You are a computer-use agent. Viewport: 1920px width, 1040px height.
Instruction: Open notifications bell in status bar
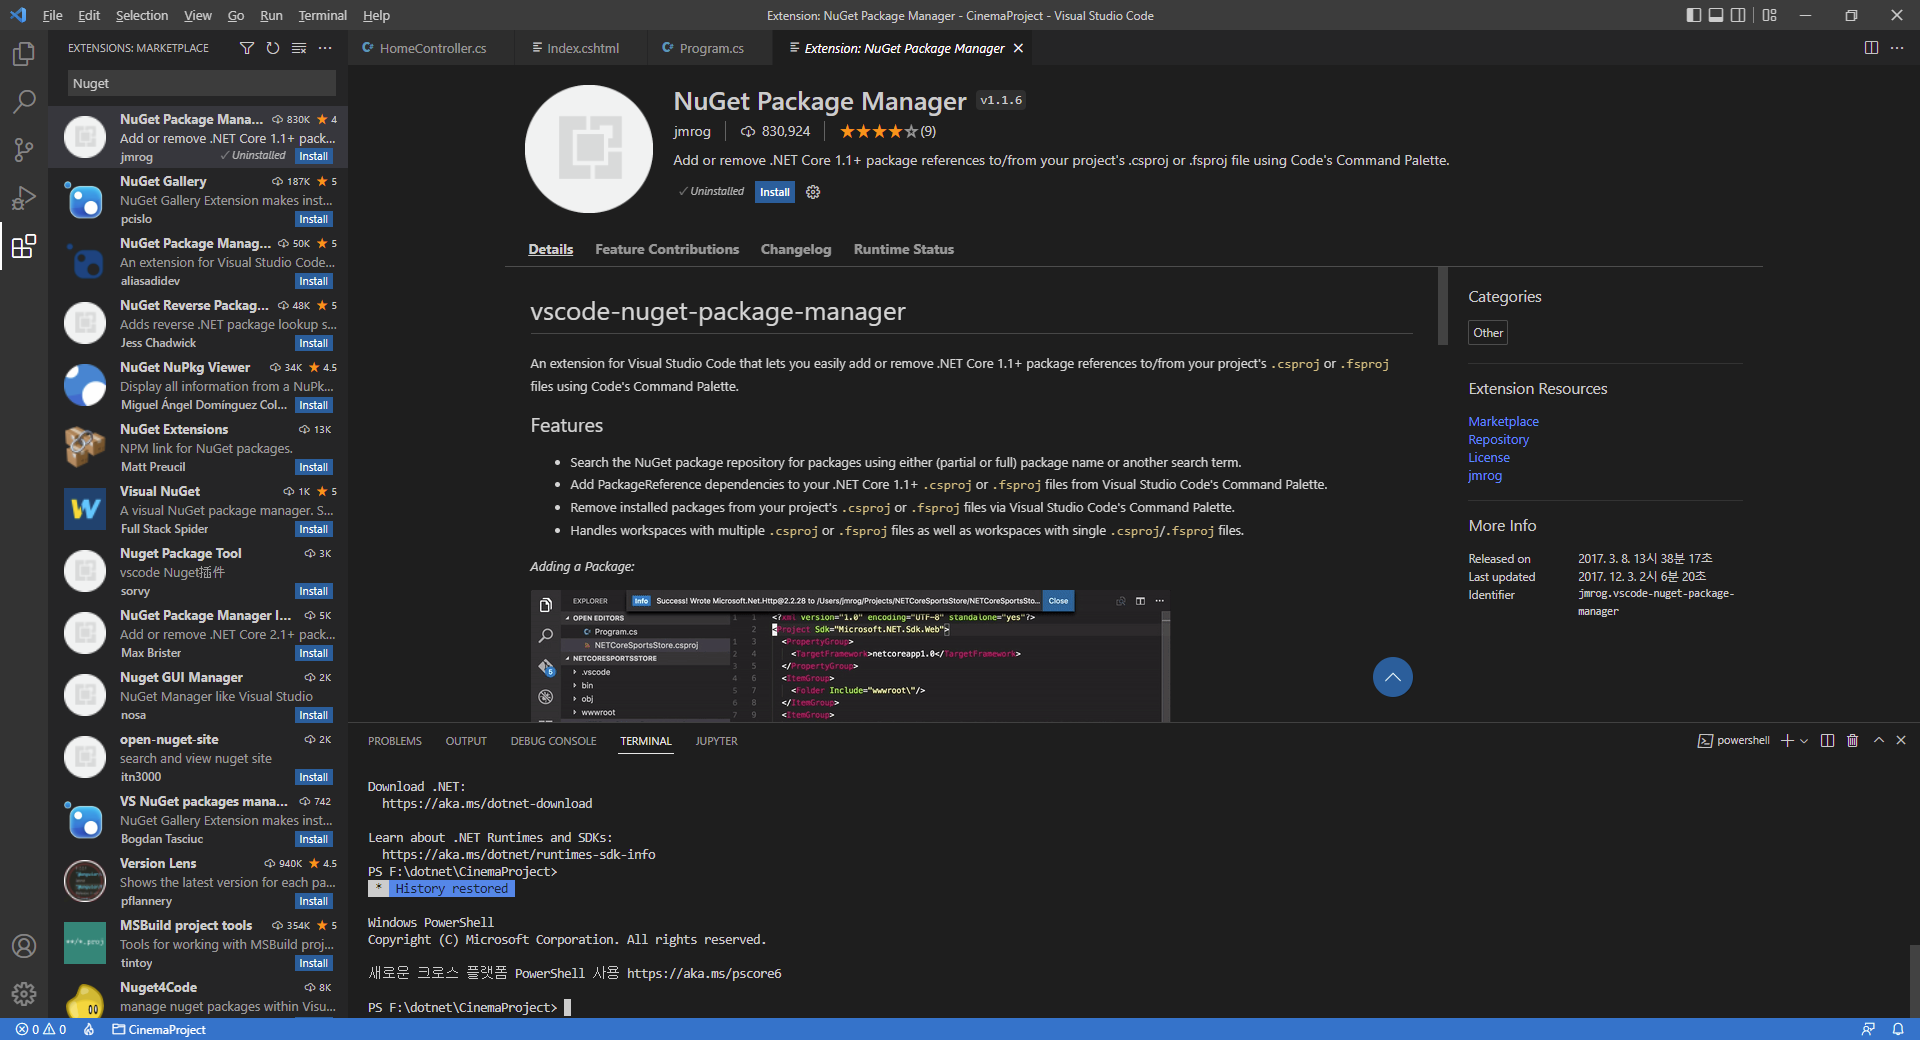pos(1897,1029)
